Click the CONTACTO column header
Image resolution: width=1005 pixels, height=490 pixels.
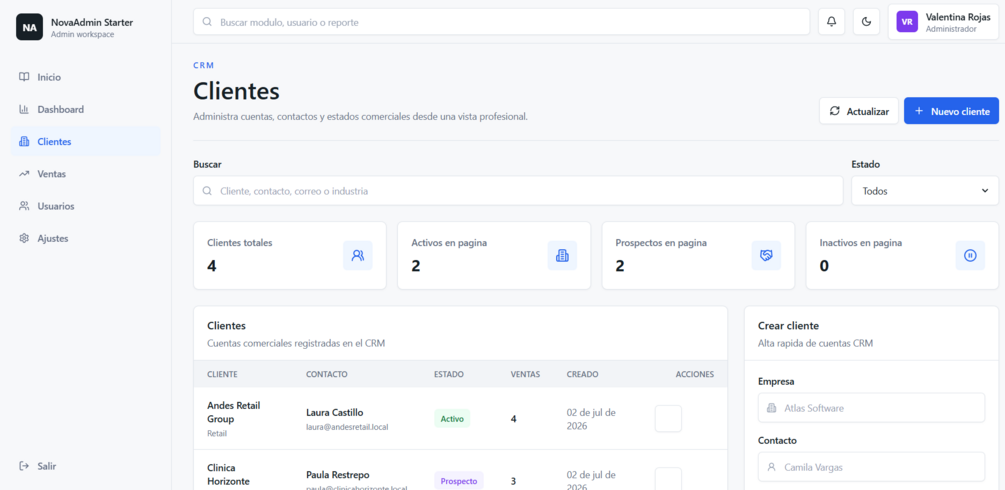click(x=327, y=374)
